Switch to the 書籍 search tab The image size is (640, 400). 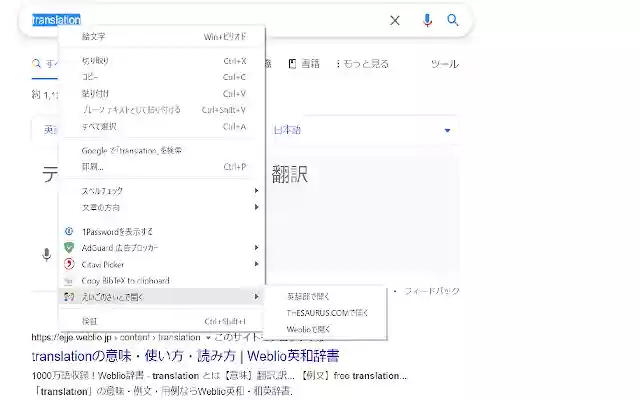tap(304, 64)
